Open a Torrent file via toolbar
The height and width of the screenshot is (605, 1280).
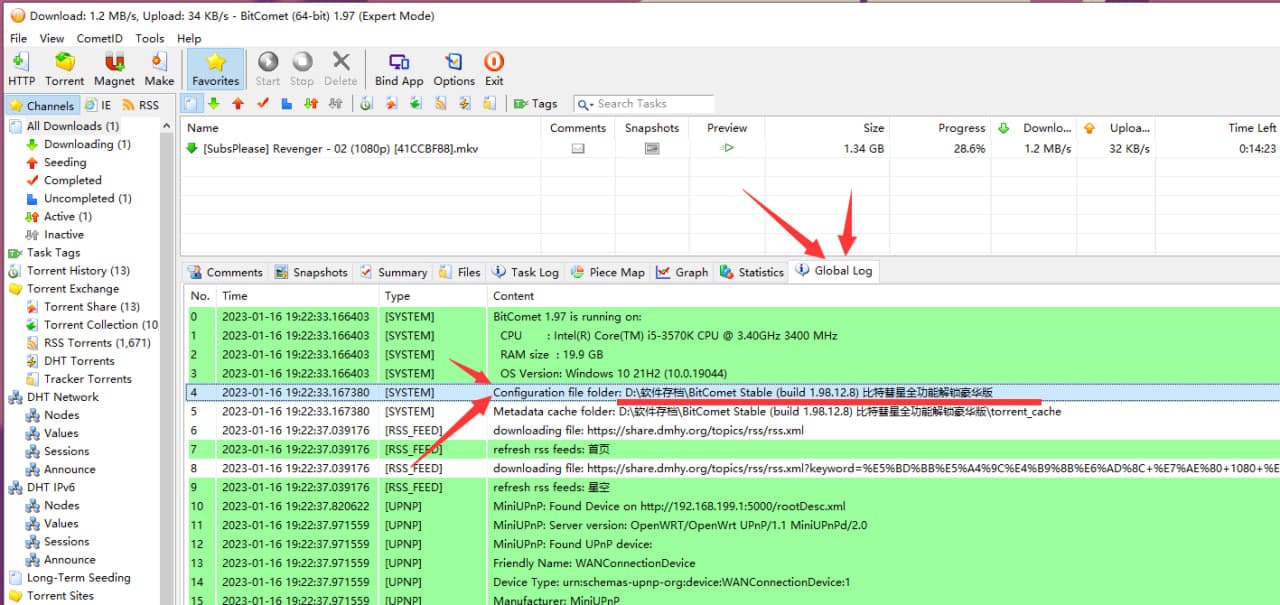65,69
